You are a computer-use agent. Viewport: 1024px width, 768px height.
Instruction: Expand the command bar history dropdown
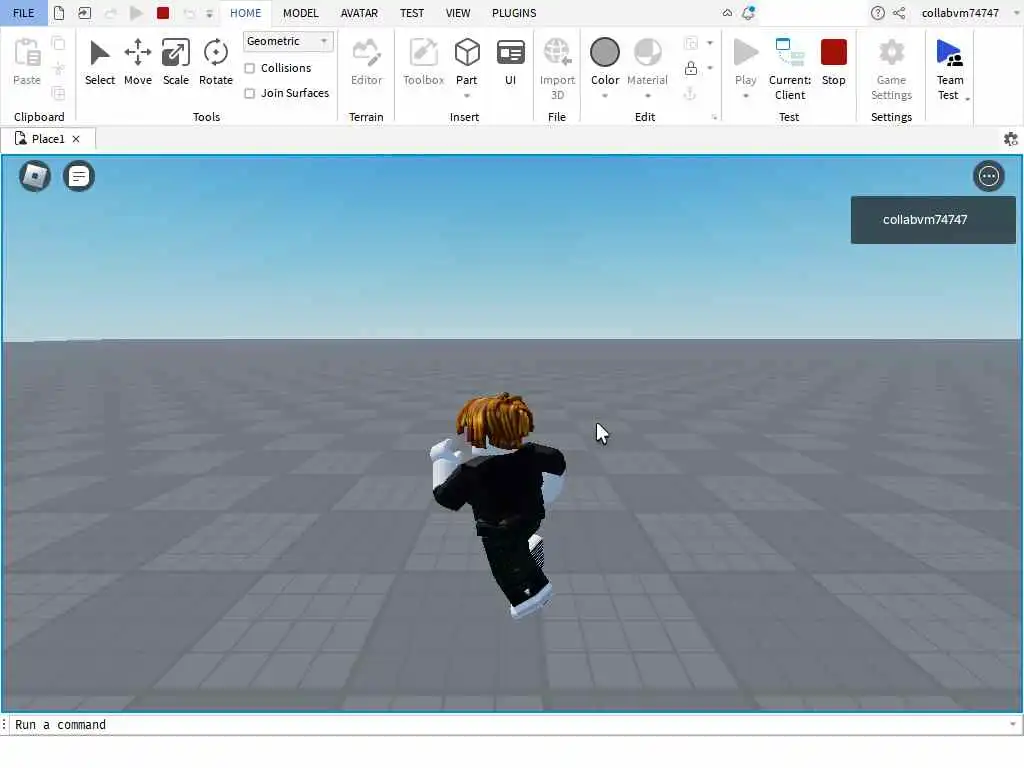[x=1012, y=724]
